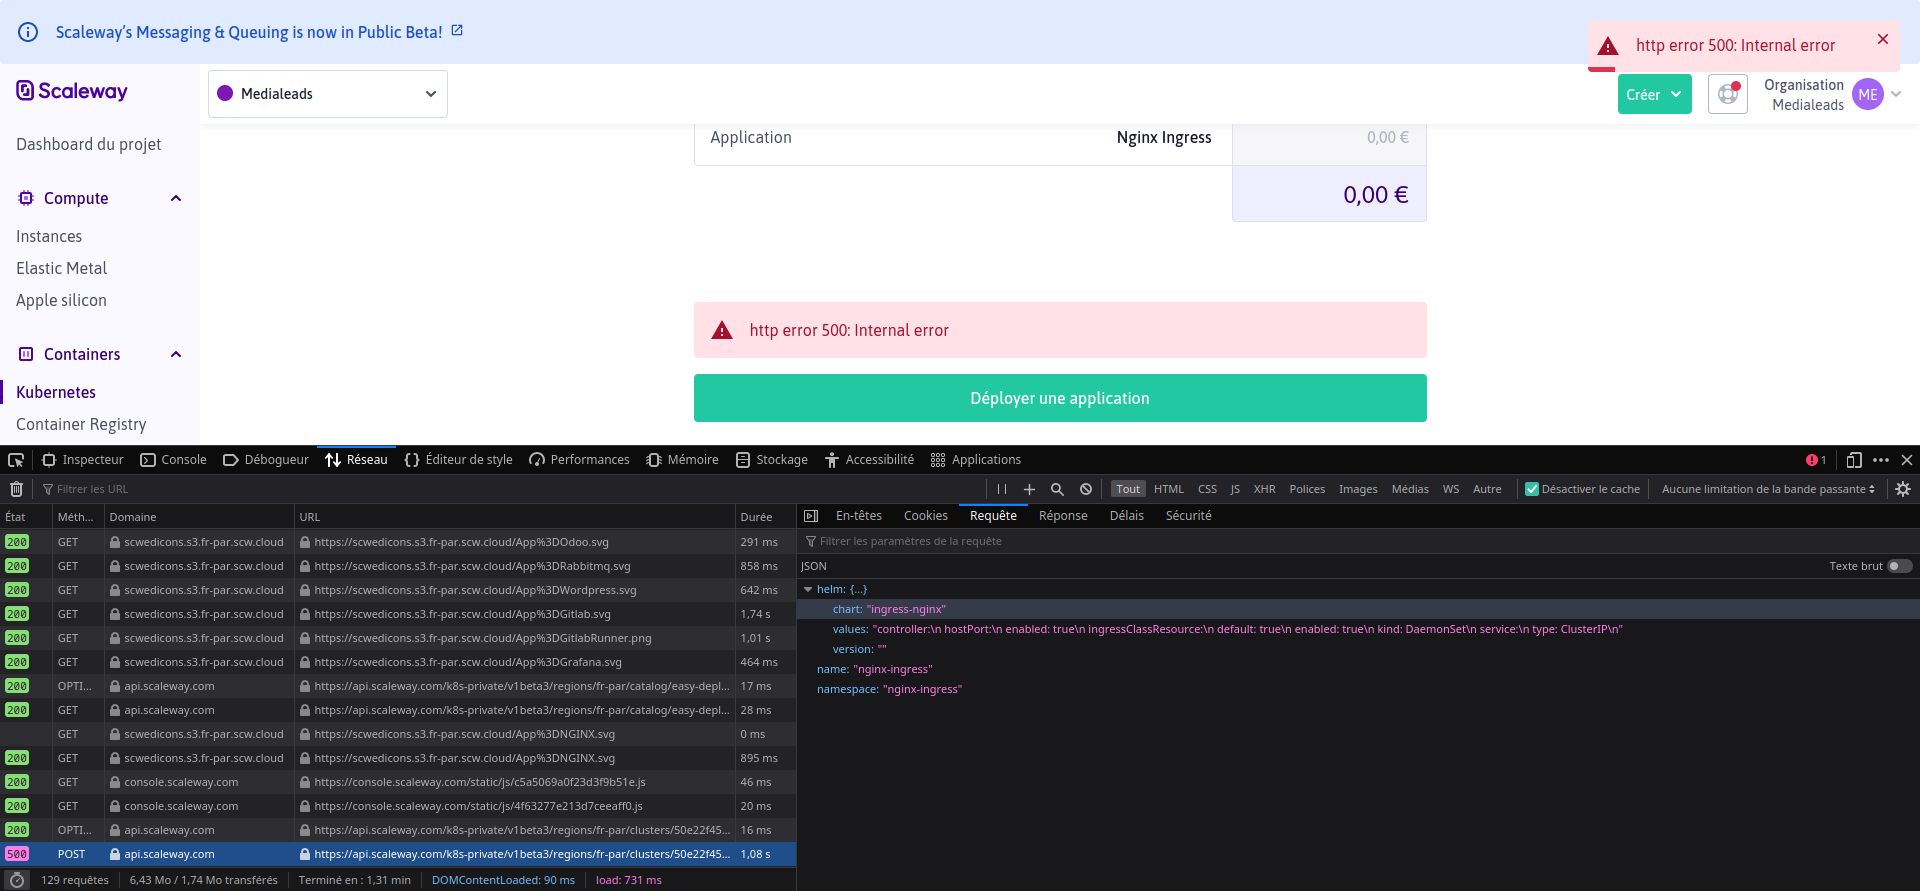Activate the devtools element picker icon
The width and height of the screenshot is (1920, 891).
click(x=16, y=460)
